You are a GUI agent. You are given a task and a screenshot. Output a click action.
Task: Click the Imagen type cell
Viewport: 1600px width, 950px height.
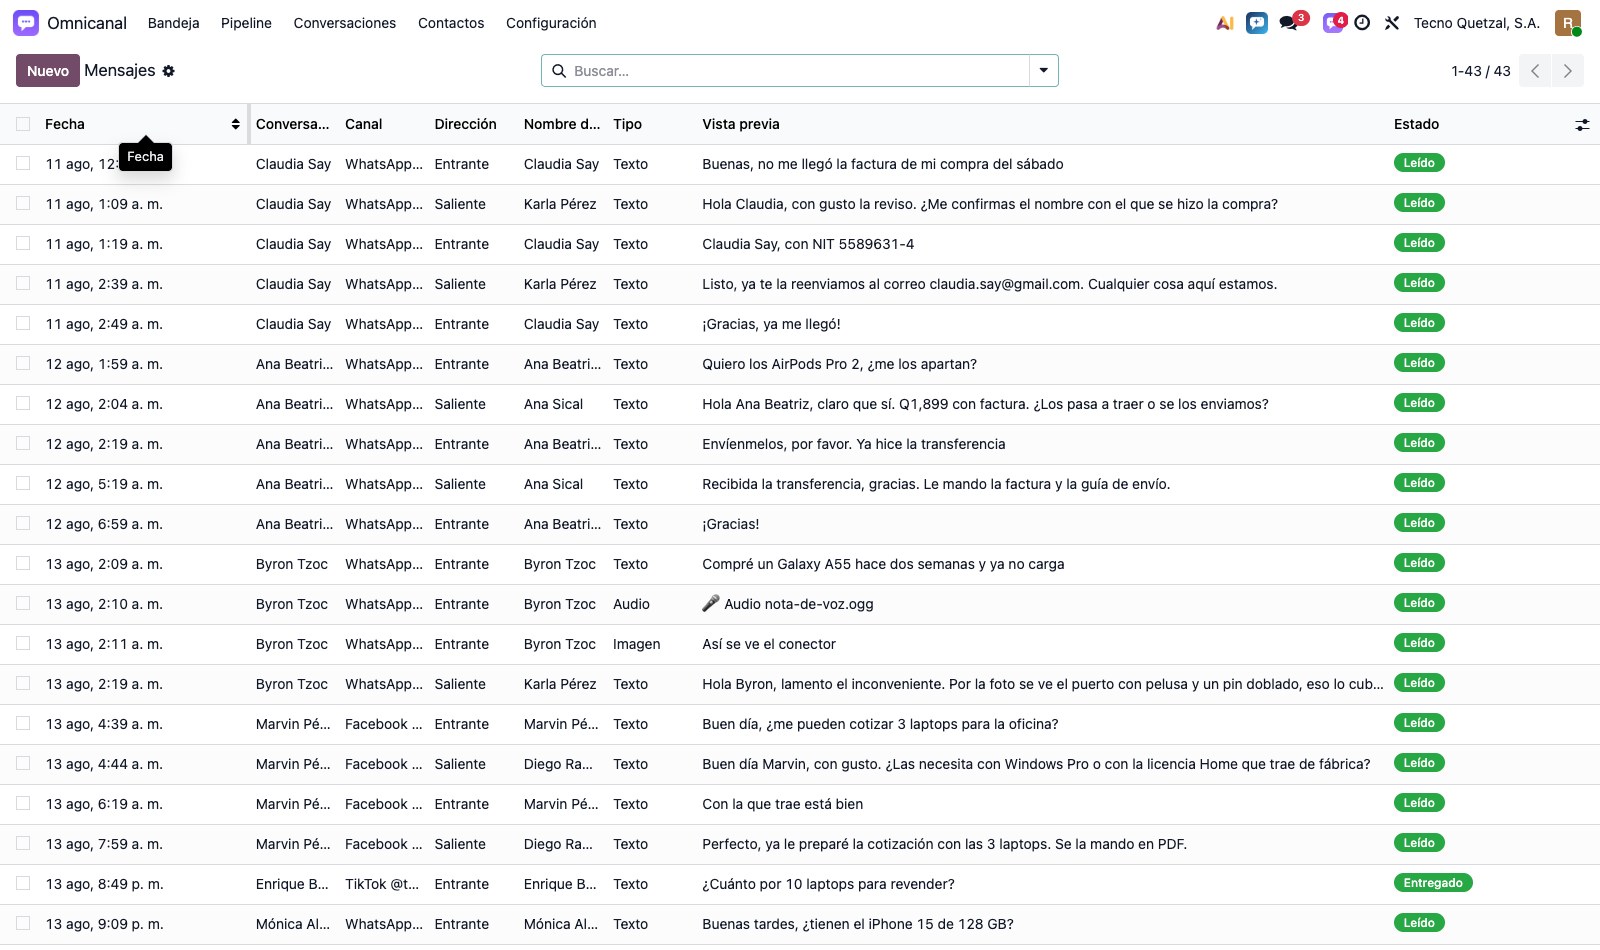point(637,644)
